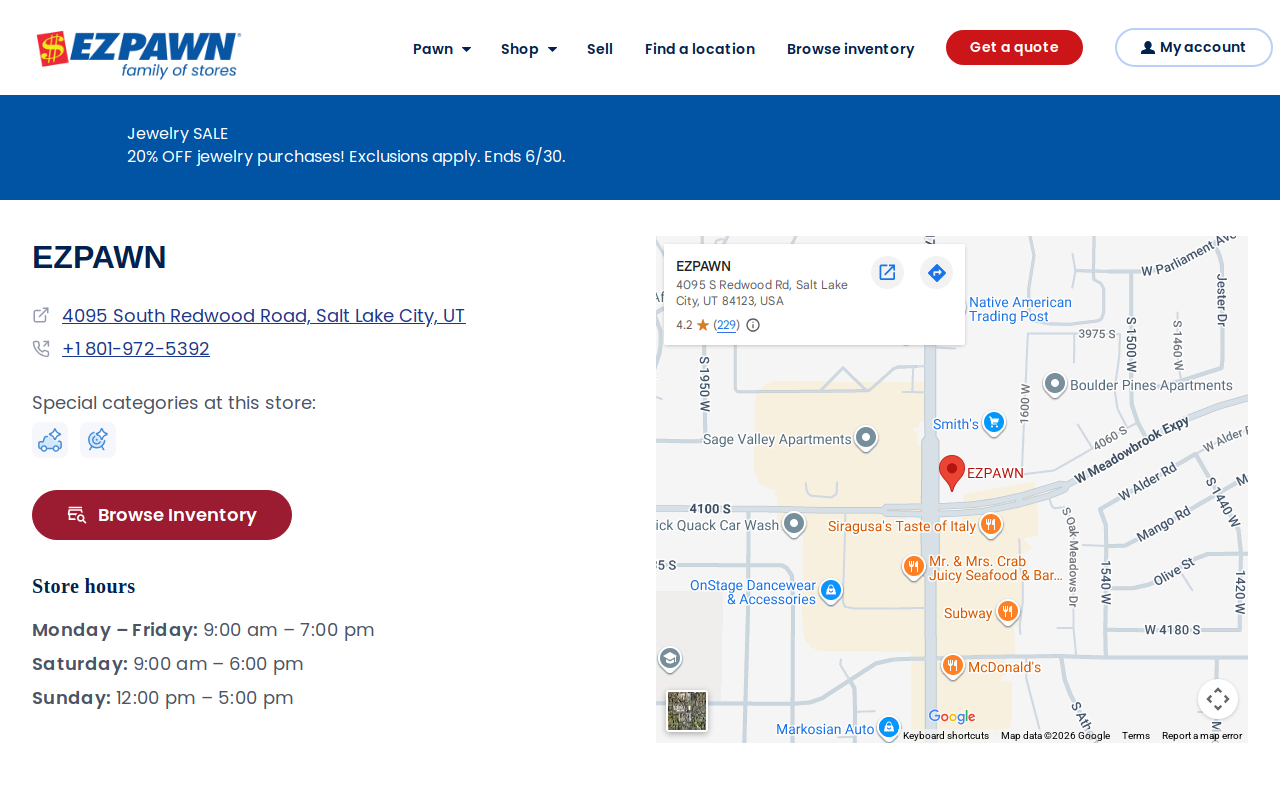Click the EZPAWN logo in header

tap(139, 54)
